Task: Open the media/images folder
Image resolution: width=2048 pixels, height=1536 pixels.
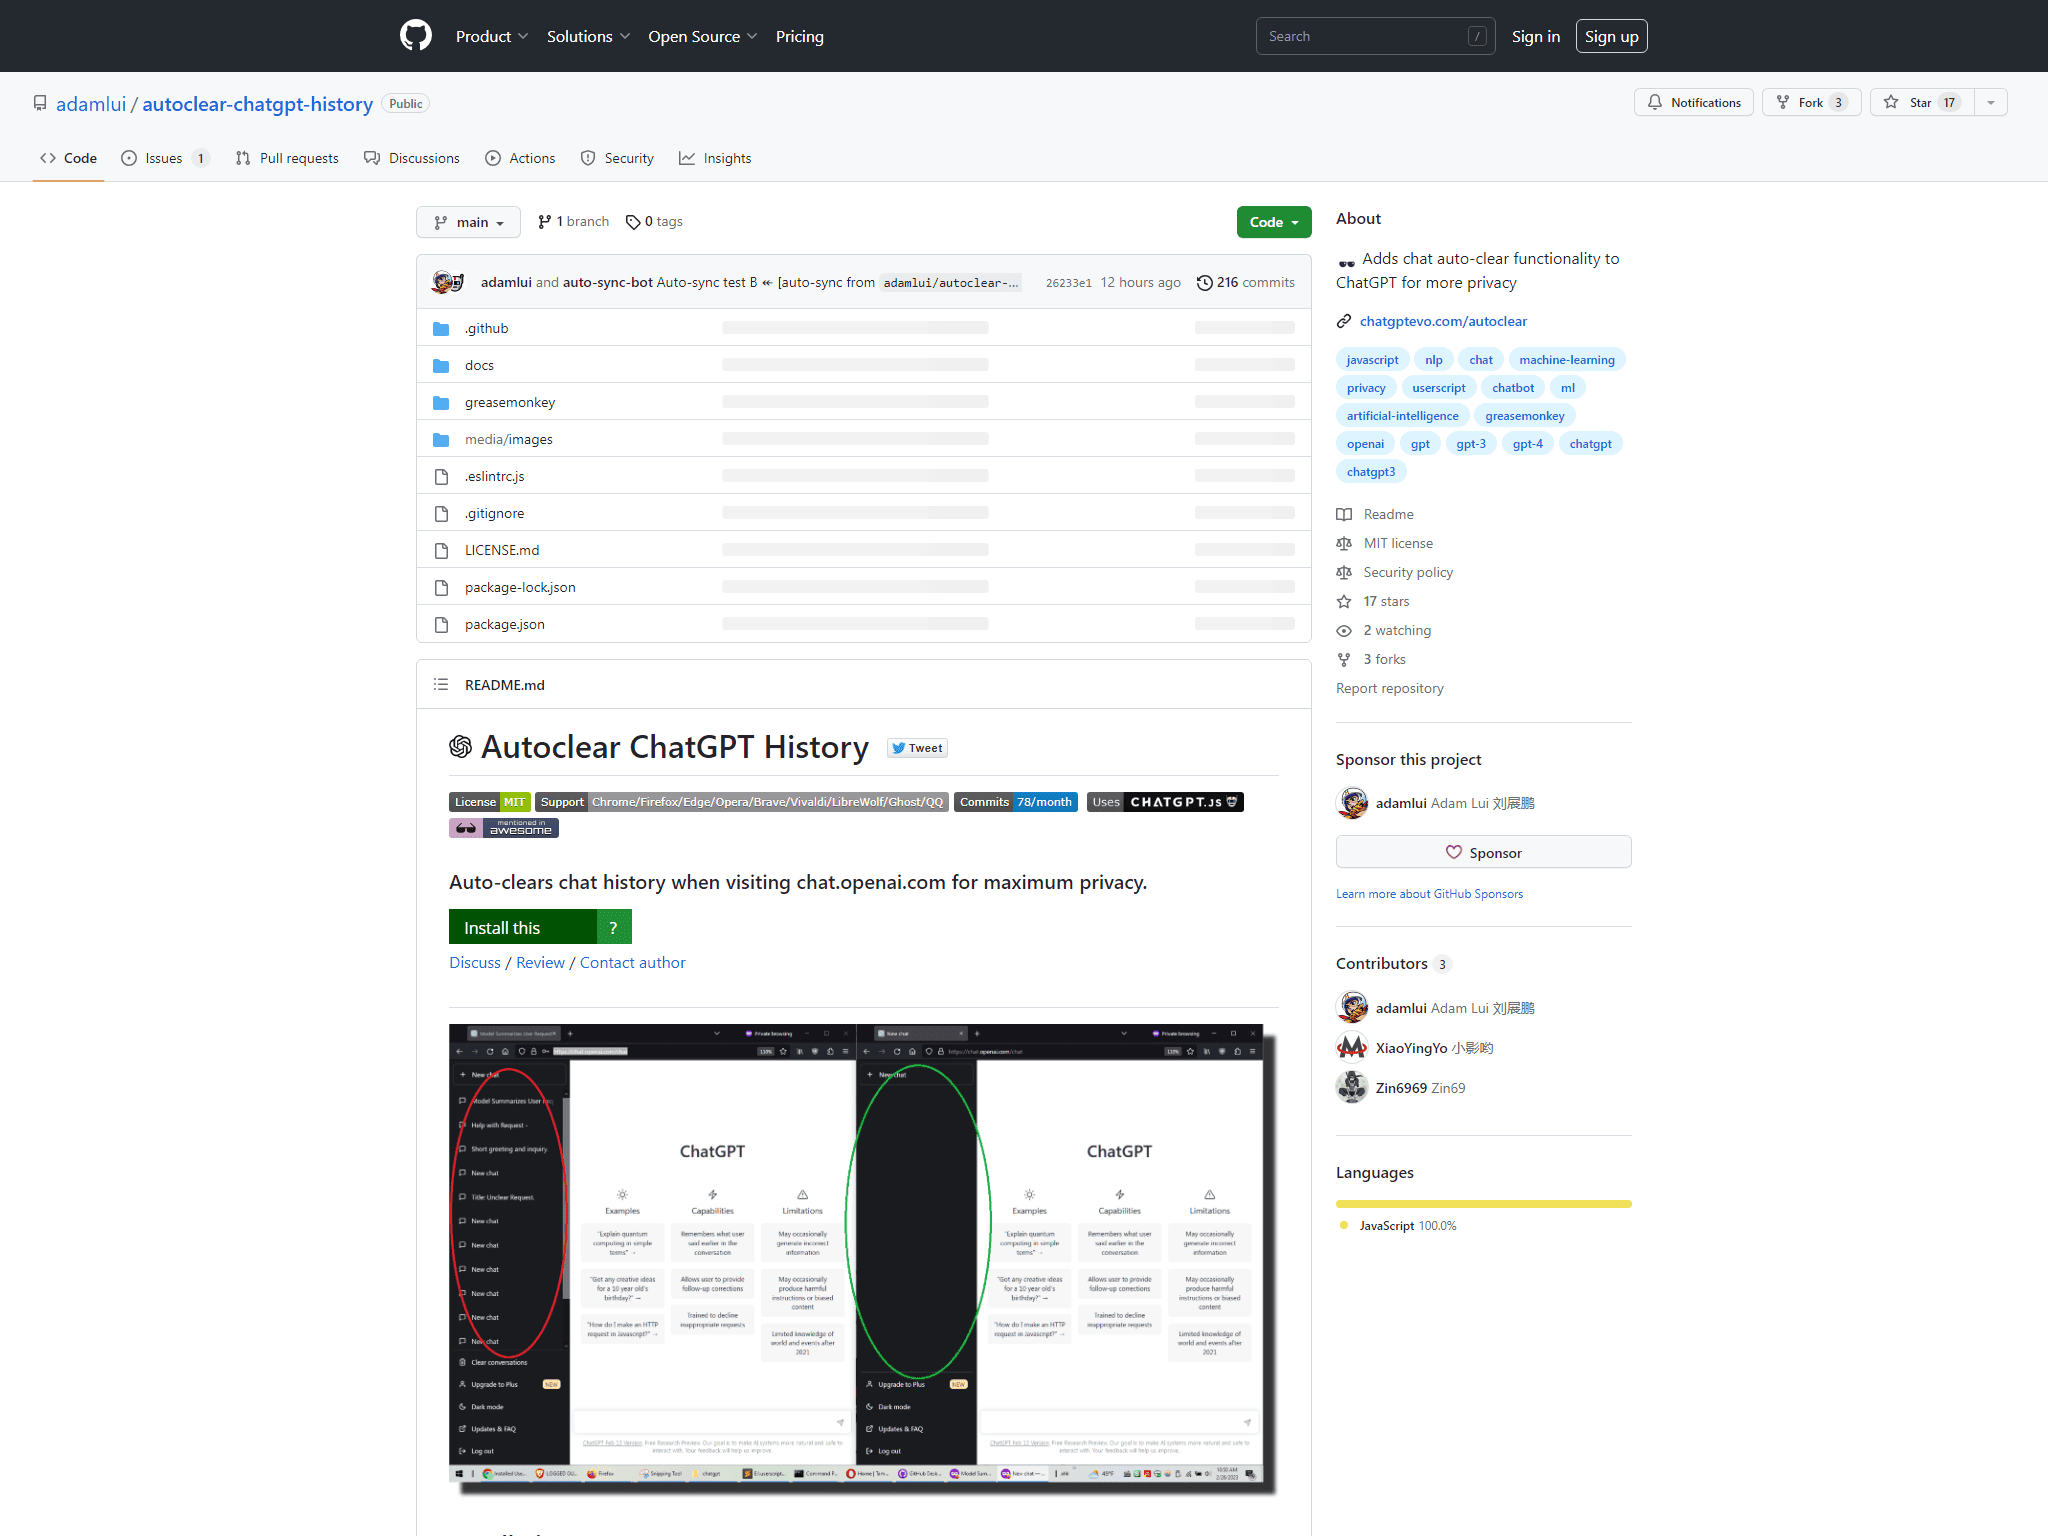Action: pos(508,439)
